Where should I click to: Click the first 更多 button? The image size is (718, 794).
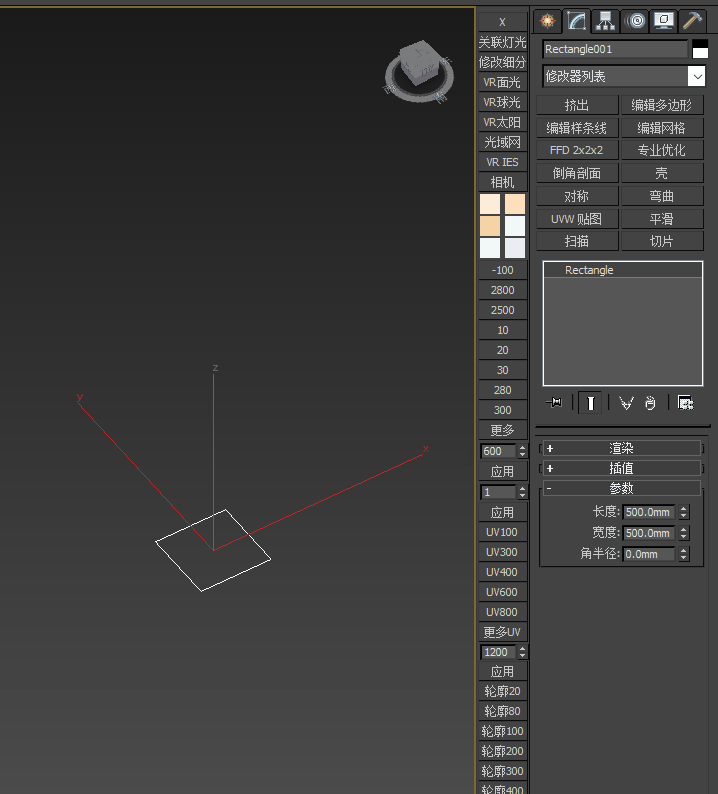tap(503, 430)
